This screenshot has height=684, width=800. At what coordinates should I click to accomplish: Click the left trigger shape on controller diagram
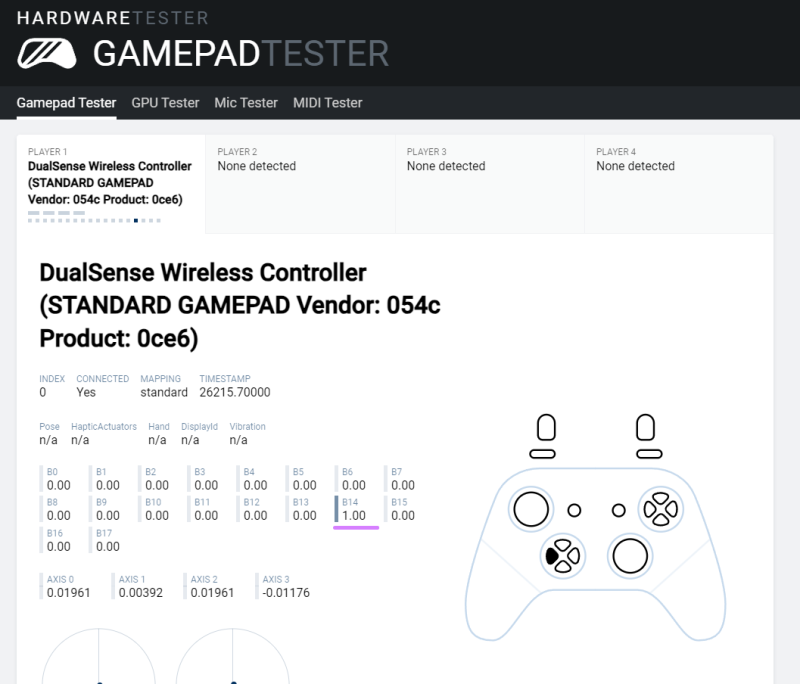pyautogui.click(x=546, y=427)
